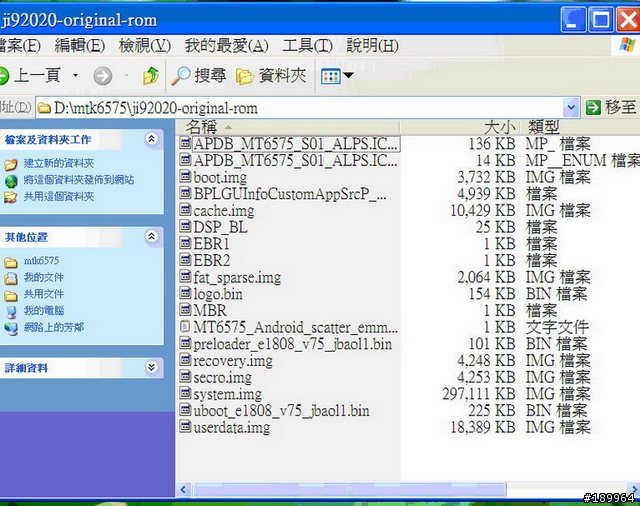Sort by the 名稱 column header
640x506 pixels.
[x=288, y=127]
